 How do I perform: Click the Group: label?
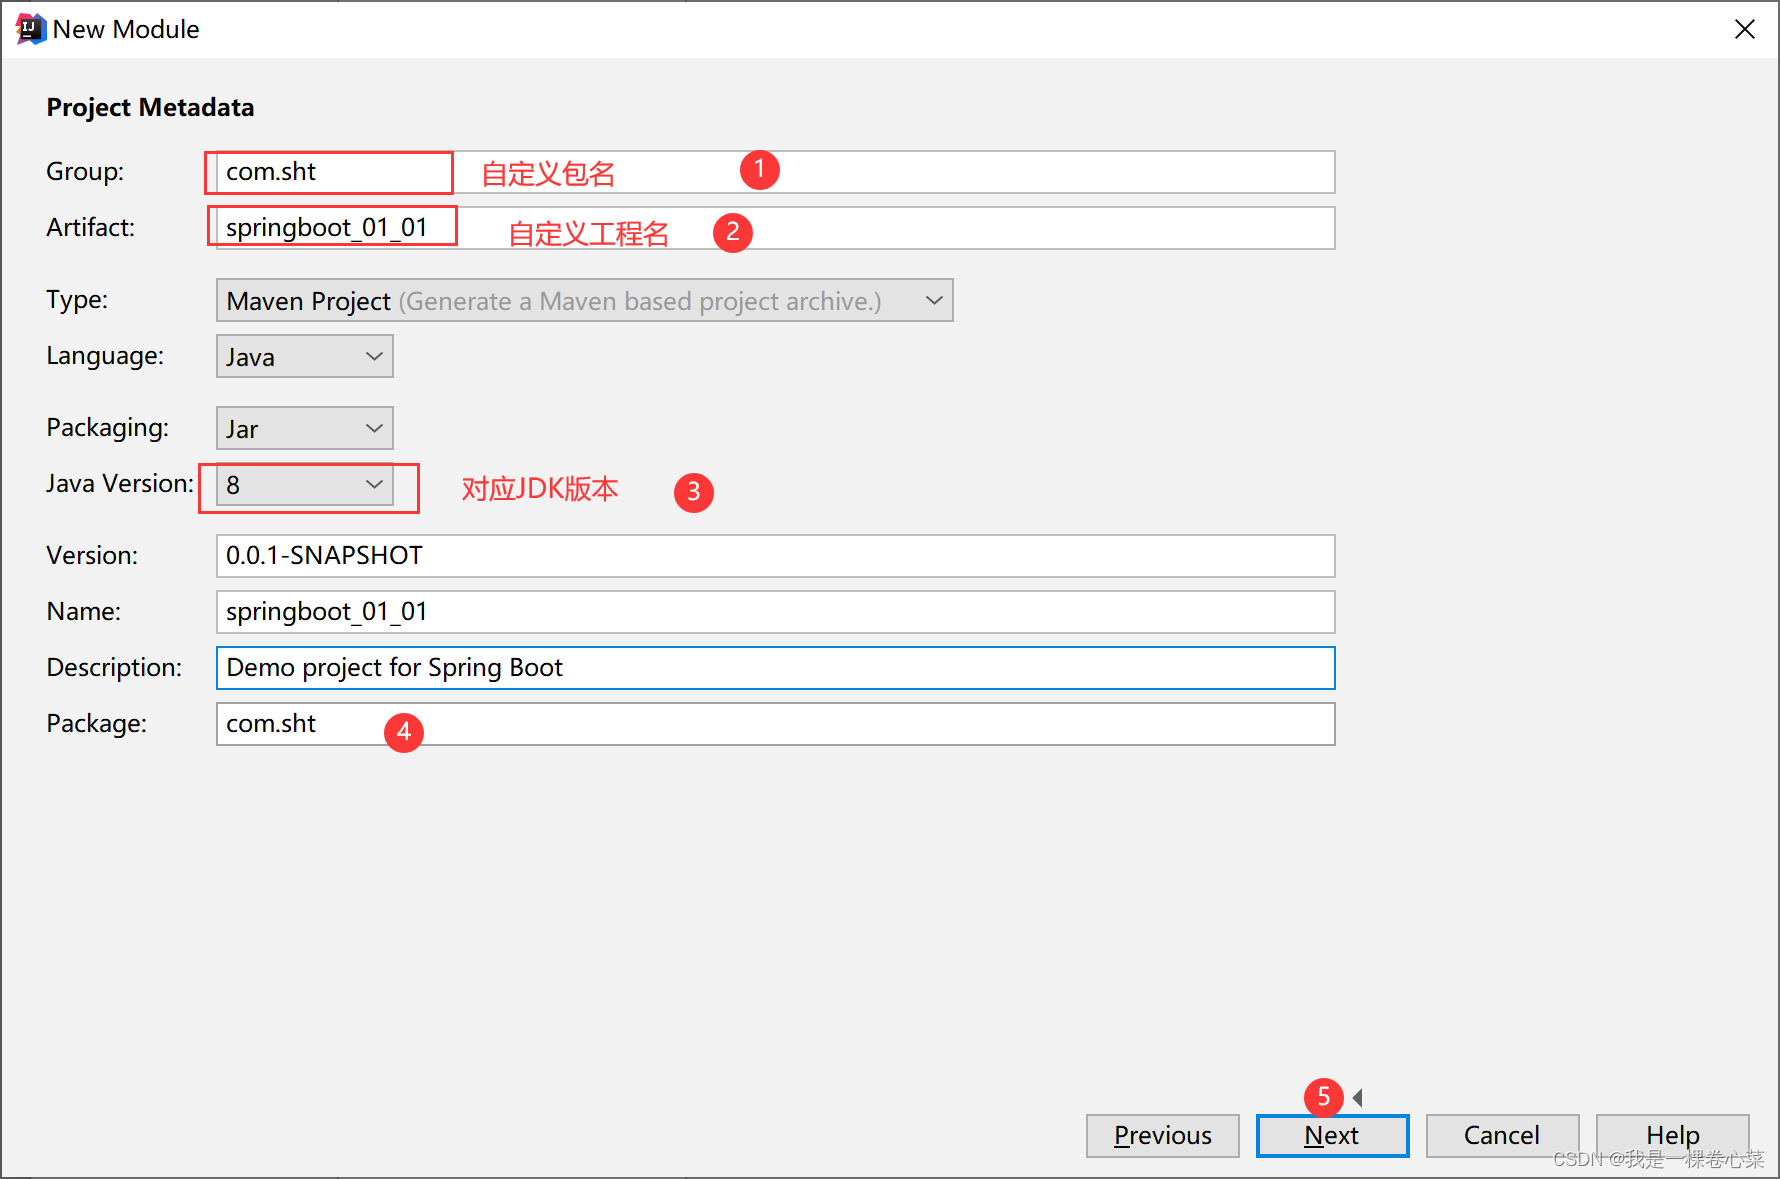coord(85,172)
